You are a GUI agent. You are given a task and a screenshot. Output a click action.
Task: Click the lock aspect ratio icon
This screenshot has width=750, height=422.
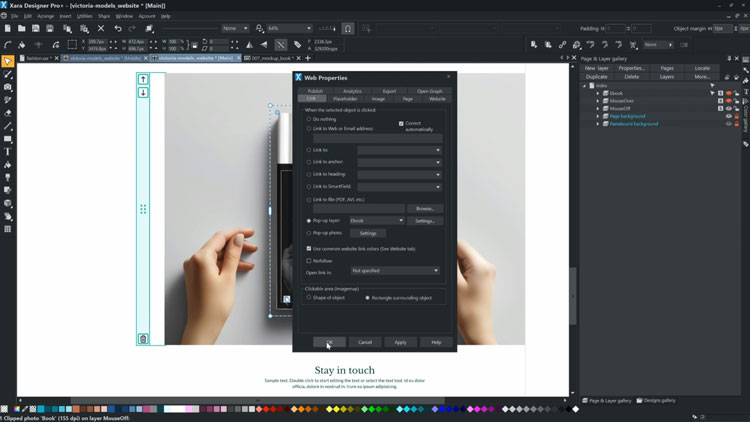195,45
